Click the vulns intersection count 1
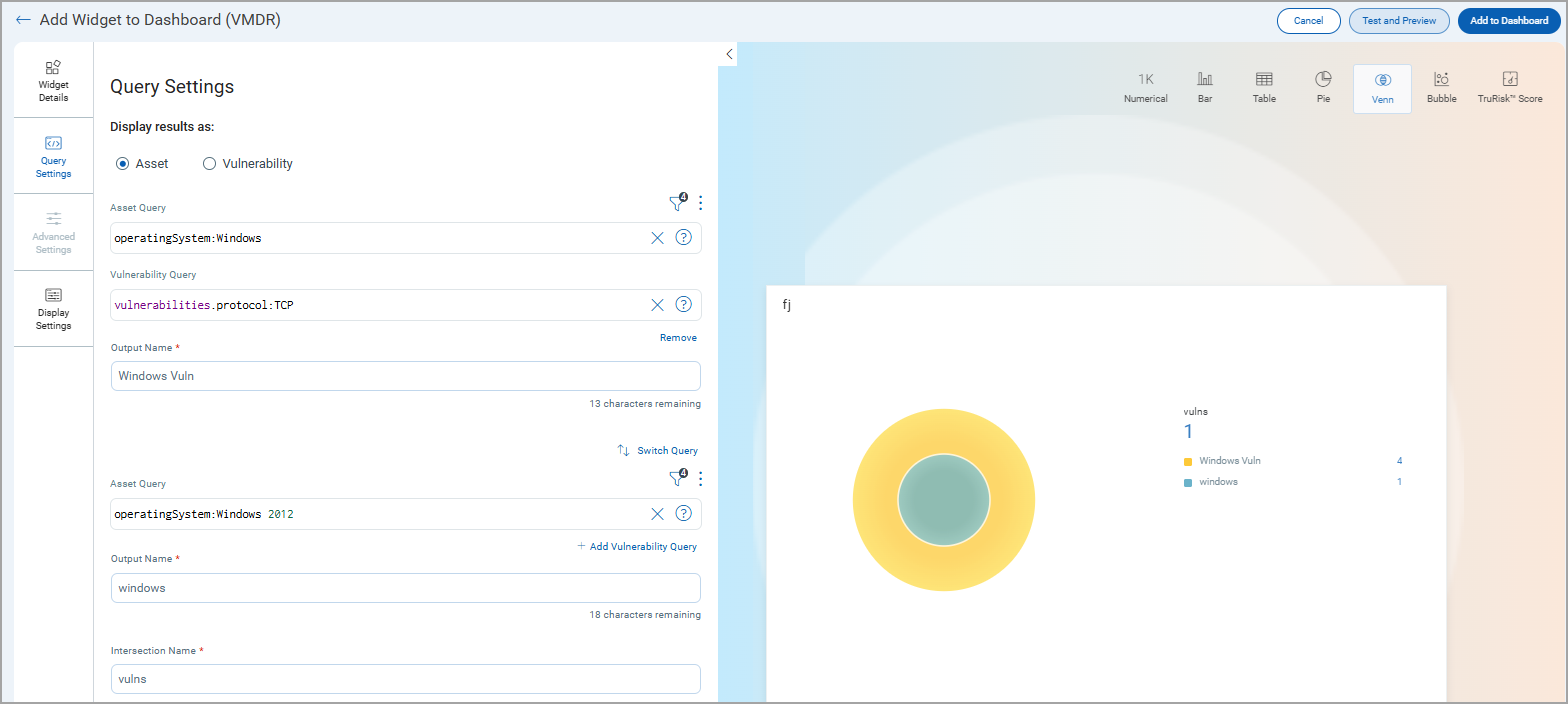Screen dimensions: 1568x704 coord(1189,432)
